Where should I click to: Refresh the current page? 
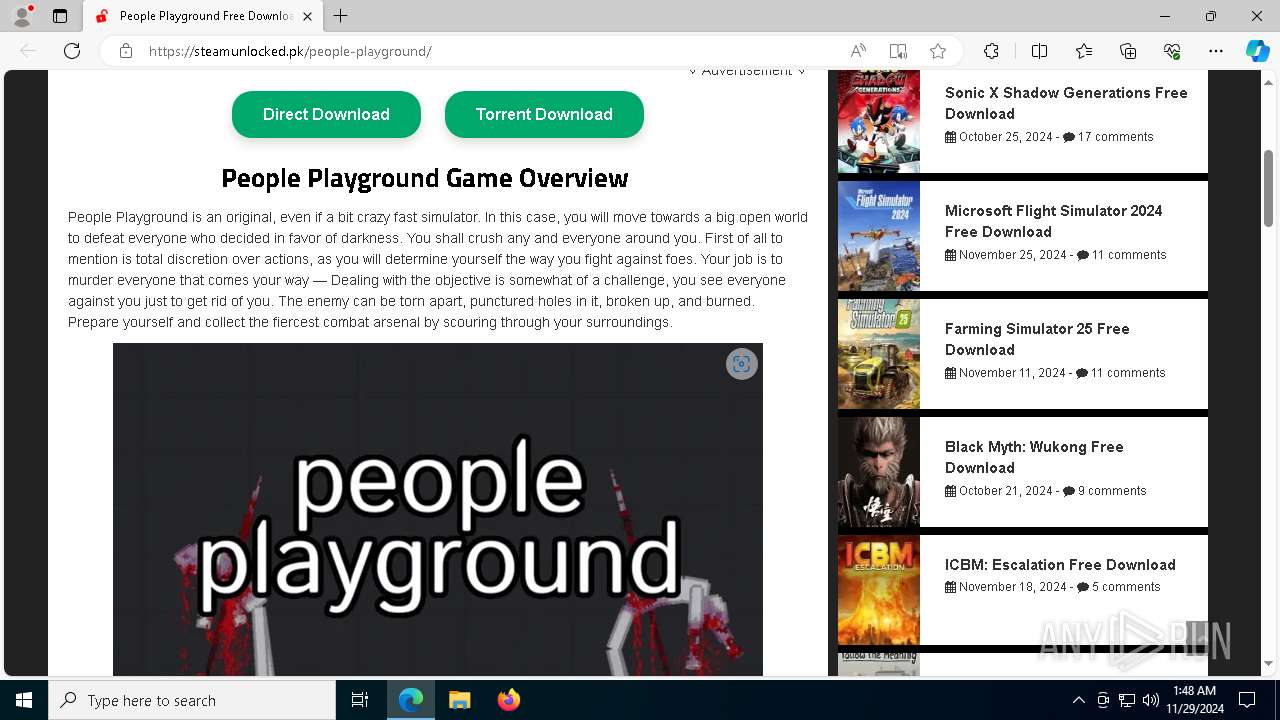[x=72, y=51]
